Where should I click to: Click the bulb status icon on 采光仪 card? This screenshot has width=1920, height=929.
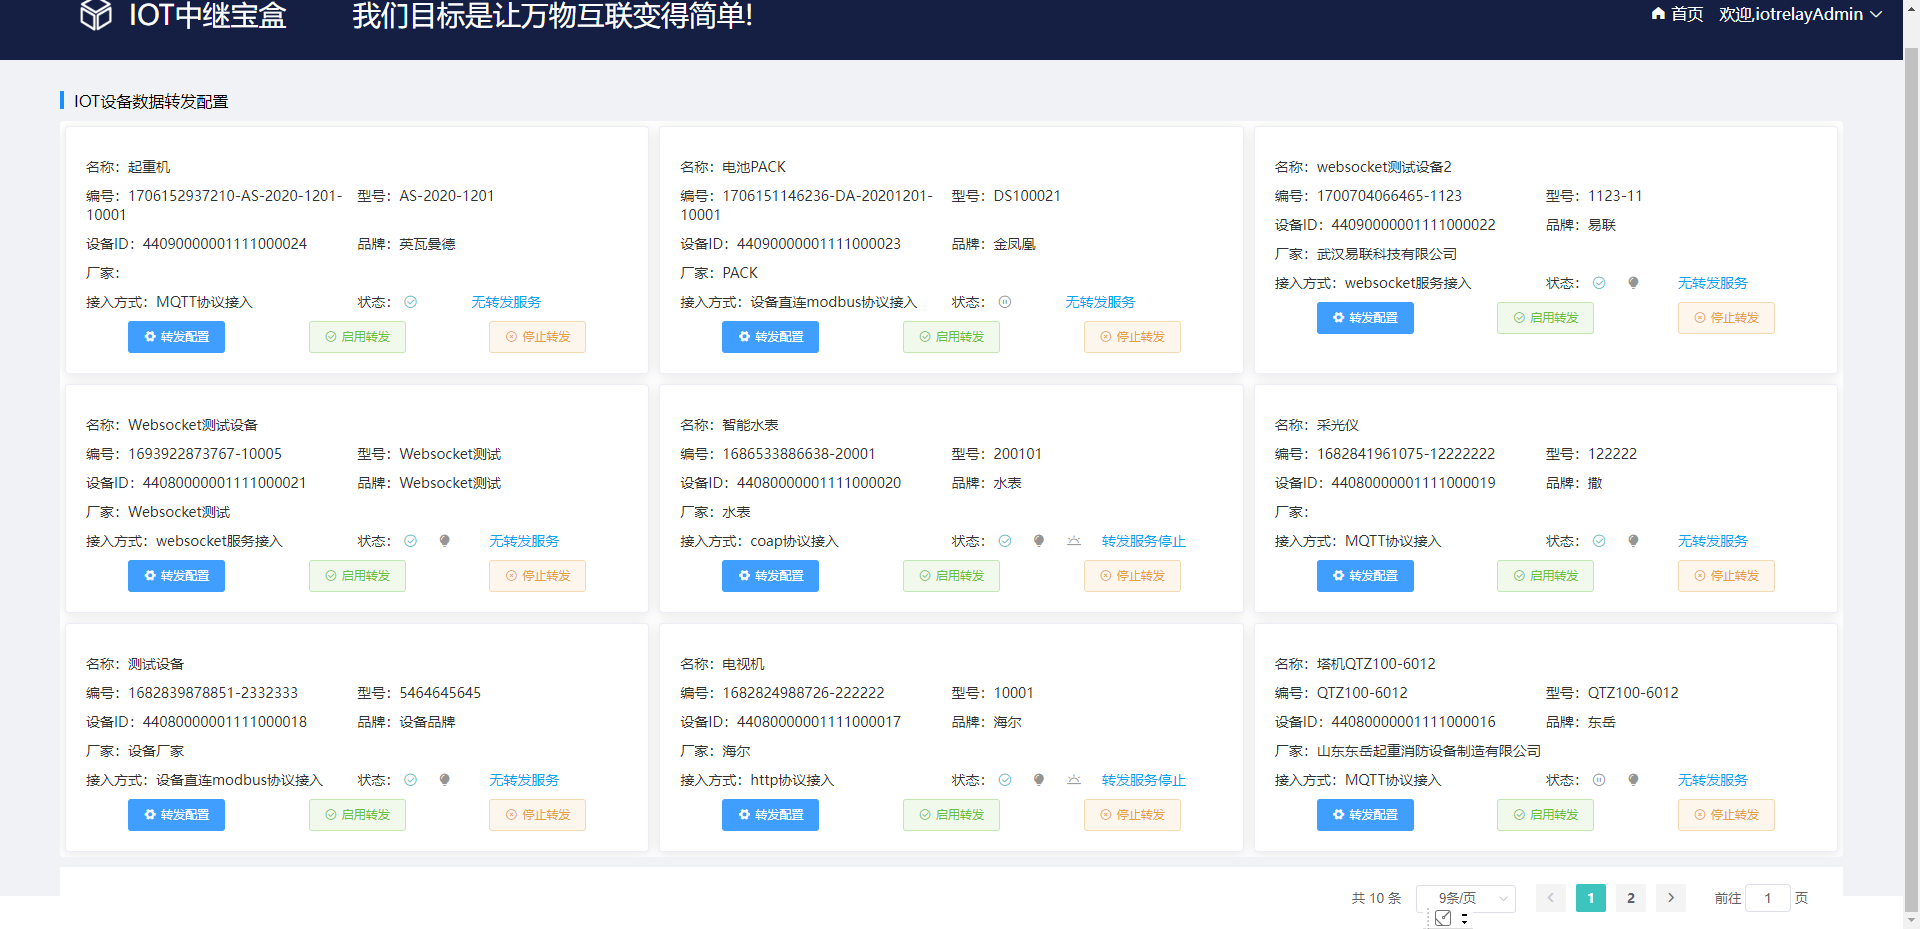coord(1633,540)
